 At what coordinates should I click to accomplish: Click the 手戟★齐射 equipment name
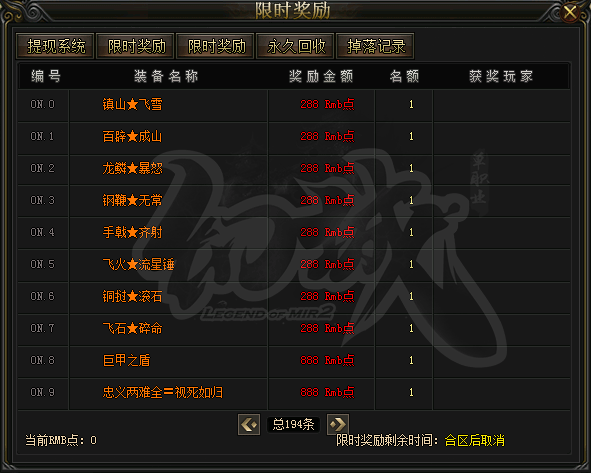tap(132, 232)
